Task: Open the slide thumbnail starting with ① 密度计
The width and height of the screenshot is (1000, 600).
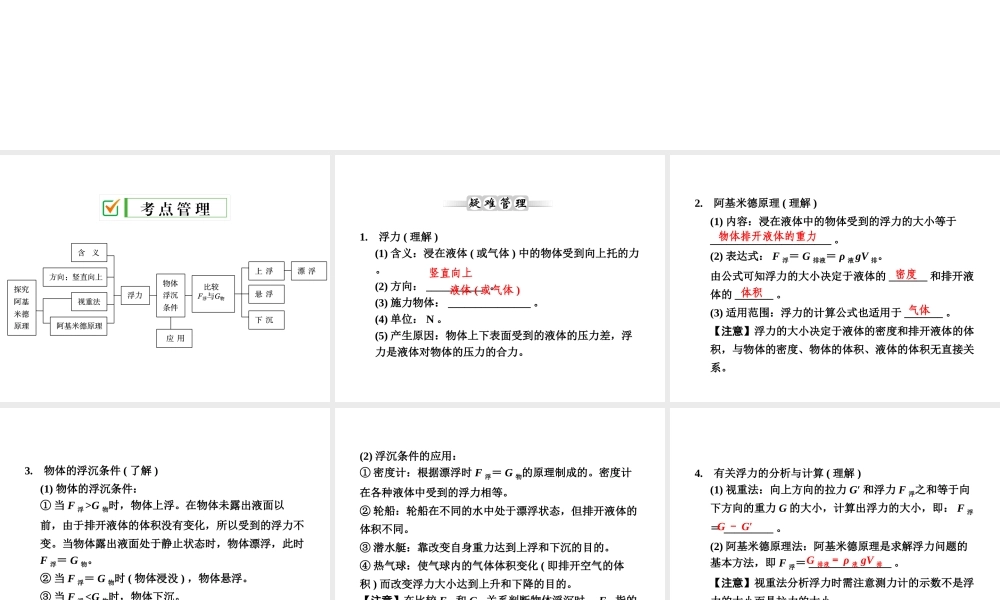Action: (x=500, y=503)
